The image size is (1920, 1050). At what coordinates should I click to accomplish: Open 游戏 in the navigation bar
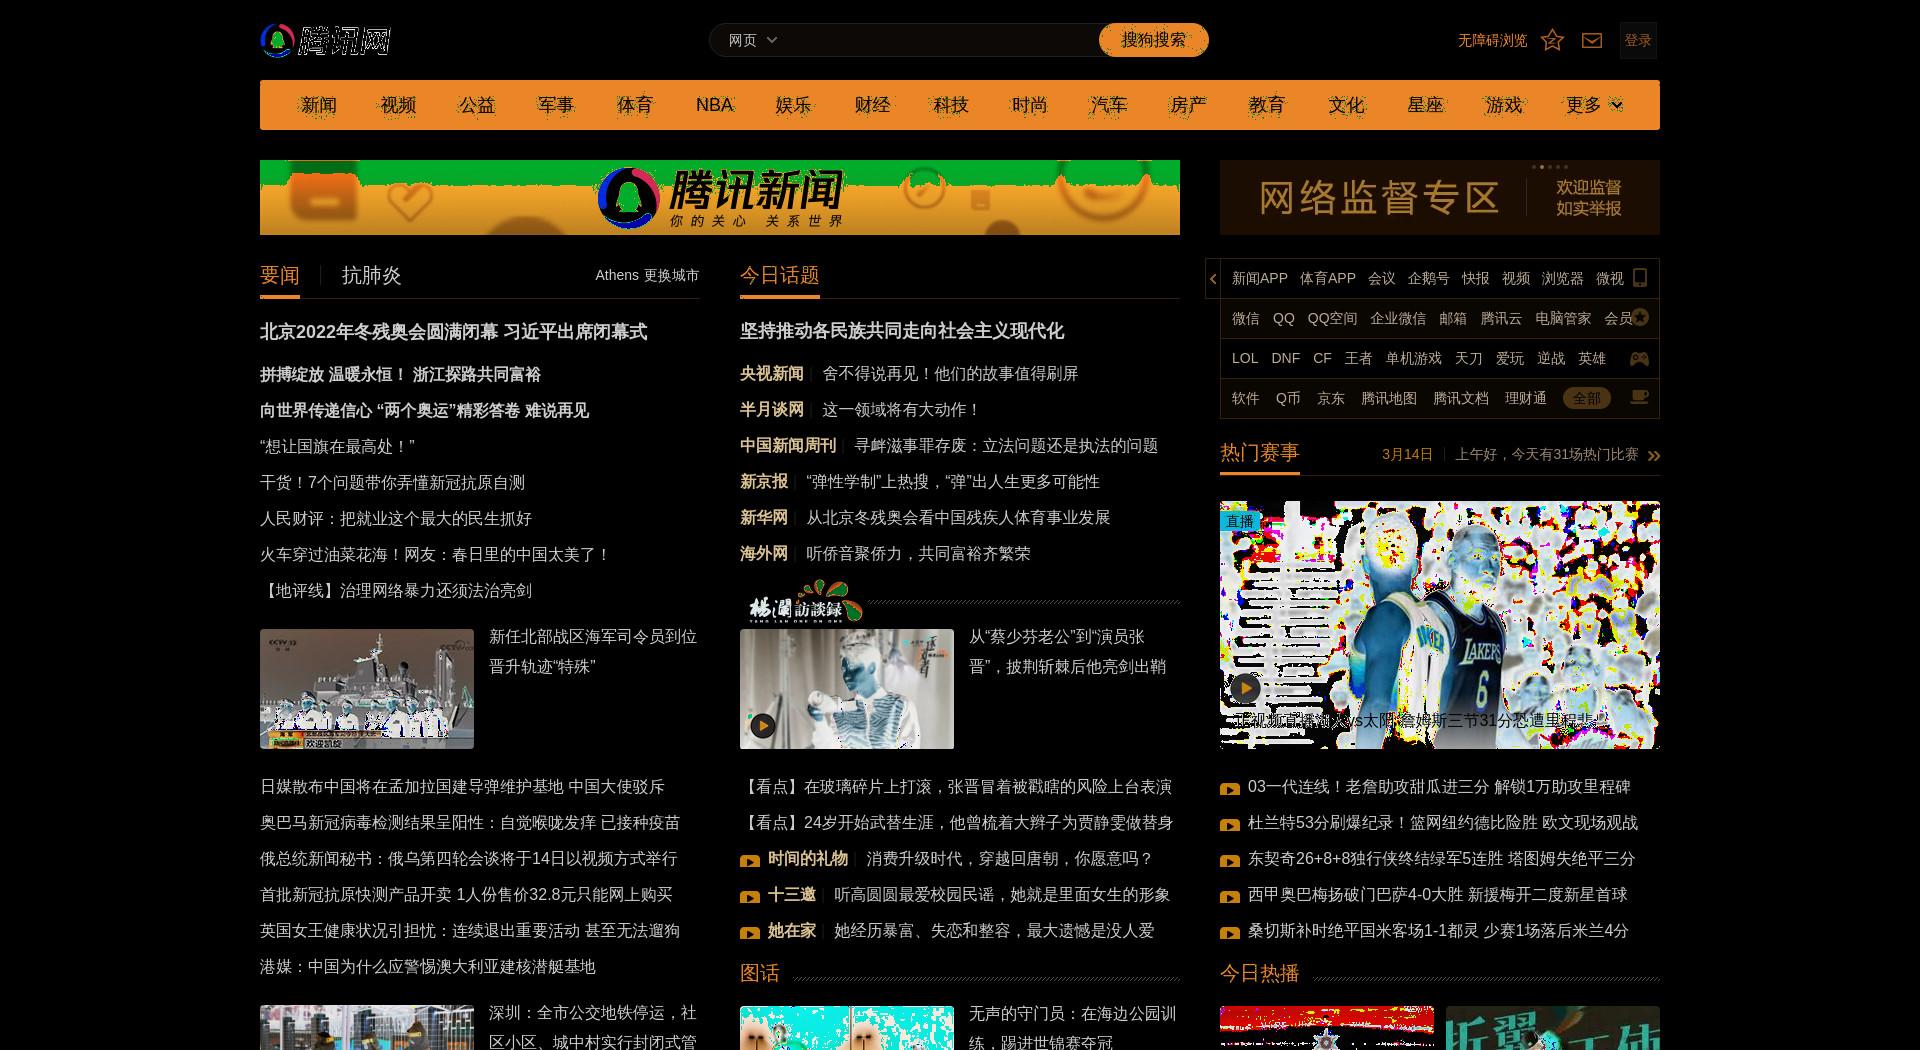coord(1504,105)
